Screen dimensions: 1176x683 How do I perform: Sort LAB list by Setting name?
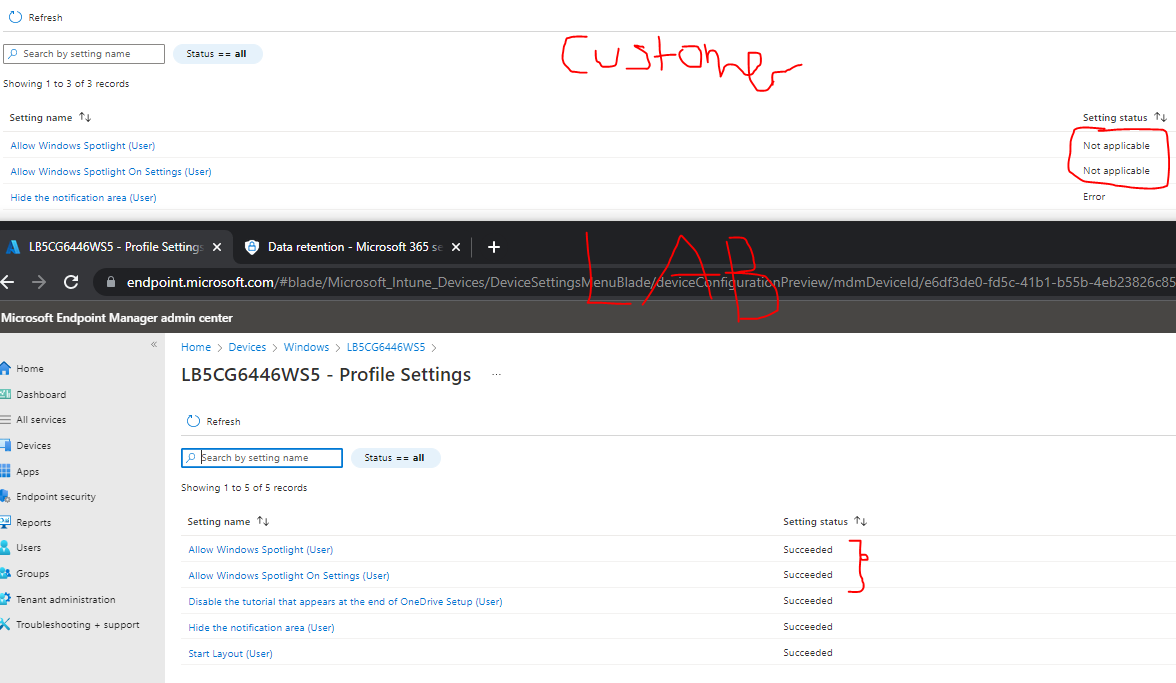pyautogui.click(x=228, y=522)
